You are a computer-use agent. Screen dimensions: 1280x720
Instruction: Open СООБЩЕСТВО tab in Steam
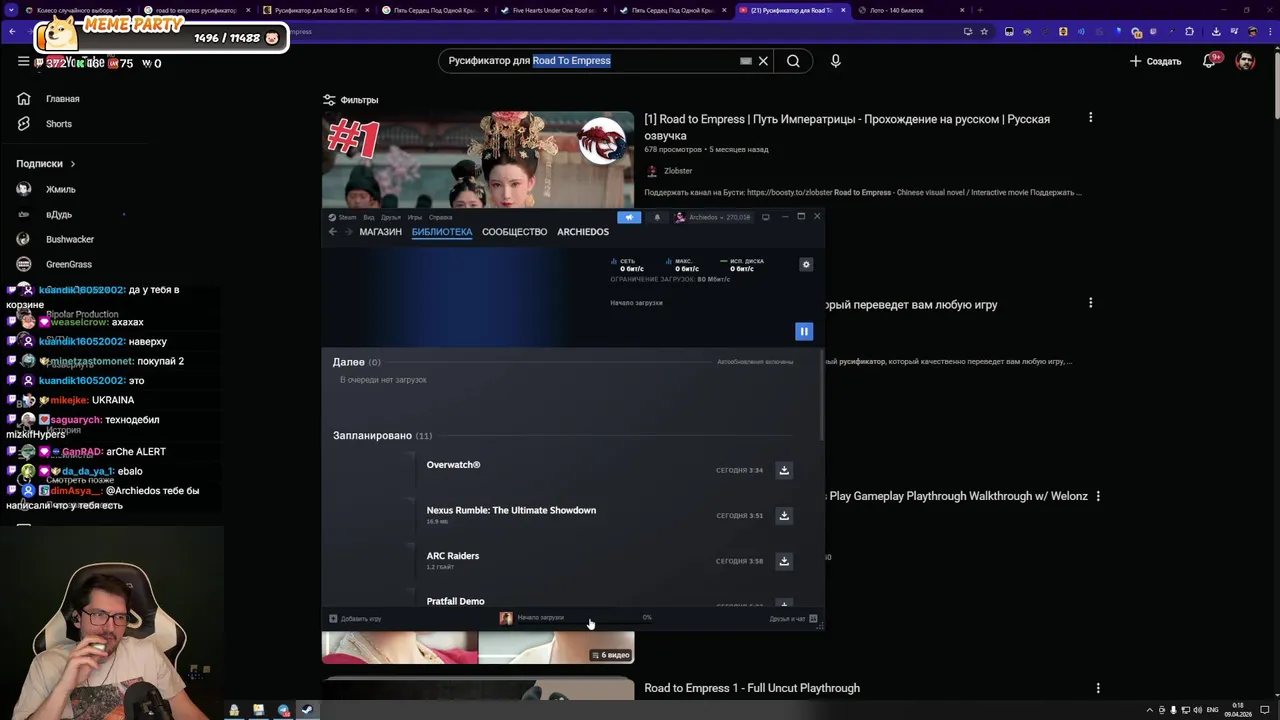click(514, 232)
